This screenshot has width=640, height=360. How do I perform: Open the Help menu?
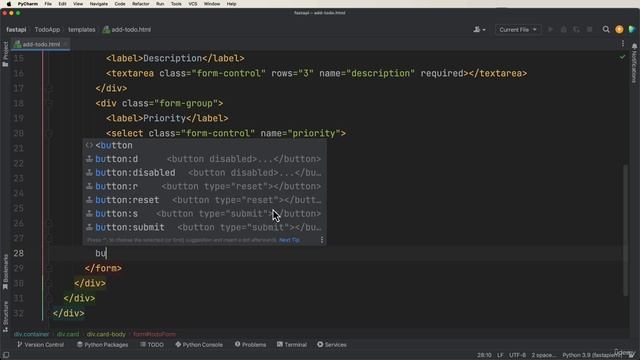point(231,4)
